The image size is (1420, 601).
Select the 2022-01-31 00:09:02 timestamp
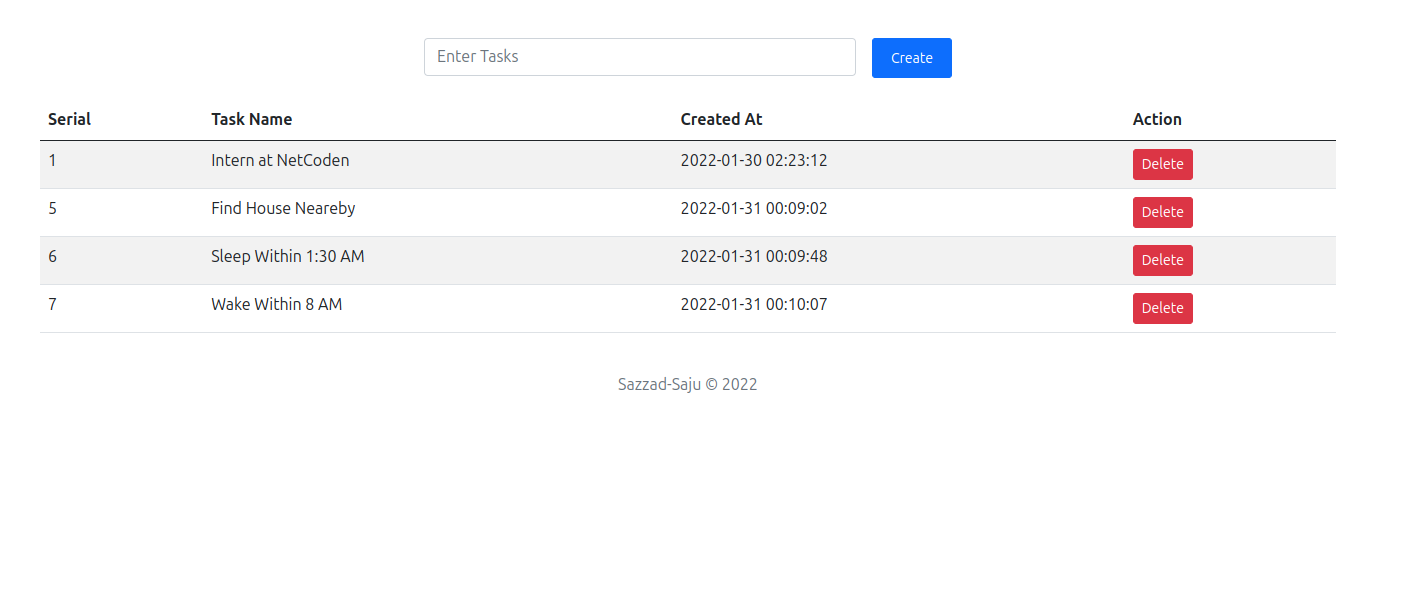pyautogui.click(x=754, y=208)
